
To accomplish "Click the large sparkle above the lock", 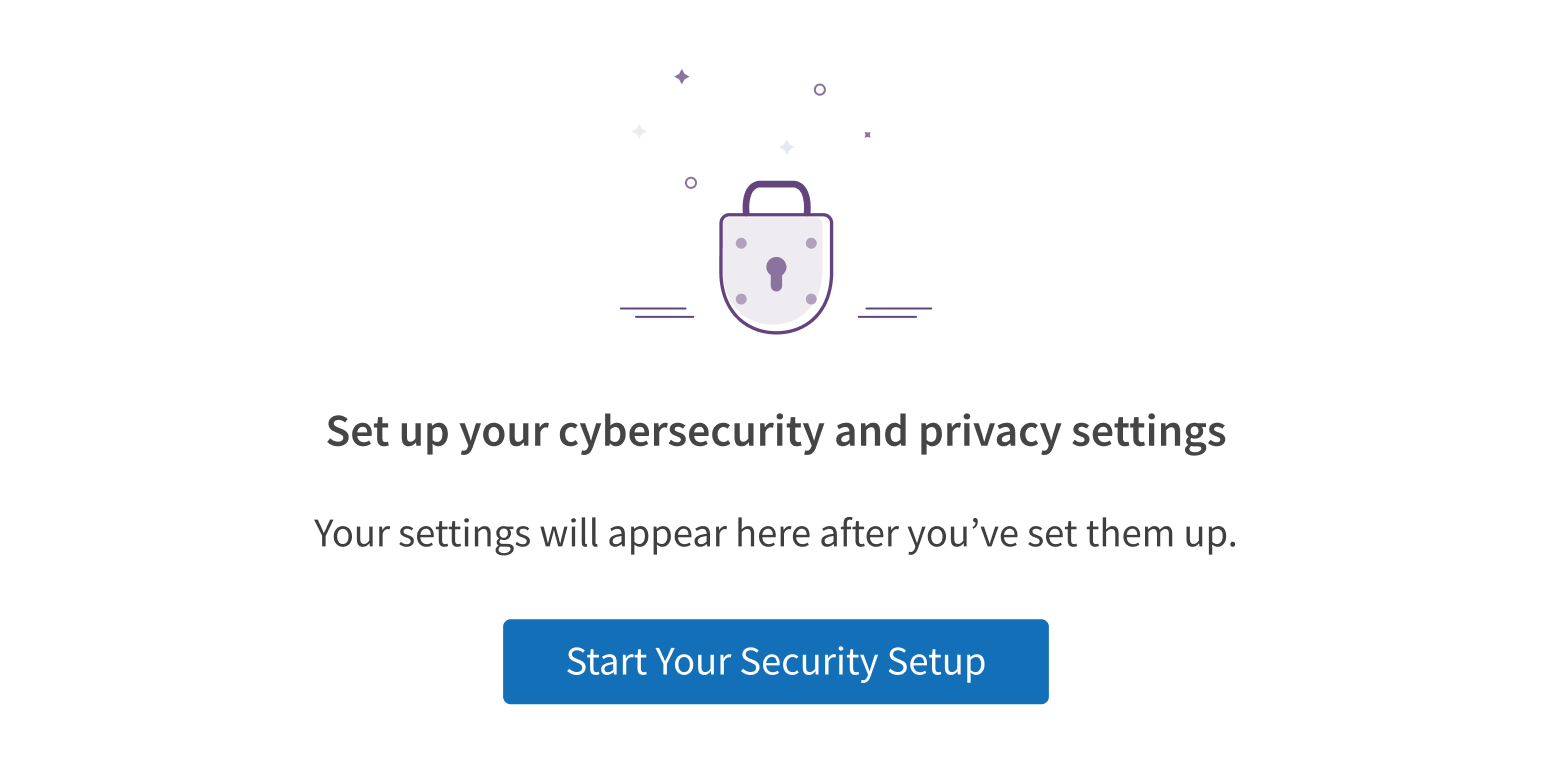I will (681, 75).
